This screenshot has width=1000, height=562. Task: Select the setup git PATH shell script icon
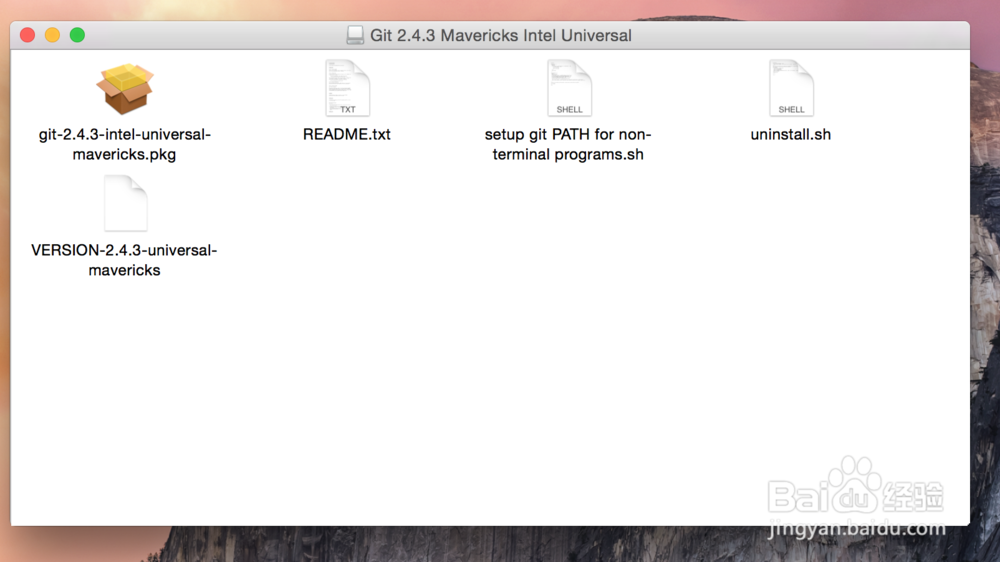tap(569, 88)
